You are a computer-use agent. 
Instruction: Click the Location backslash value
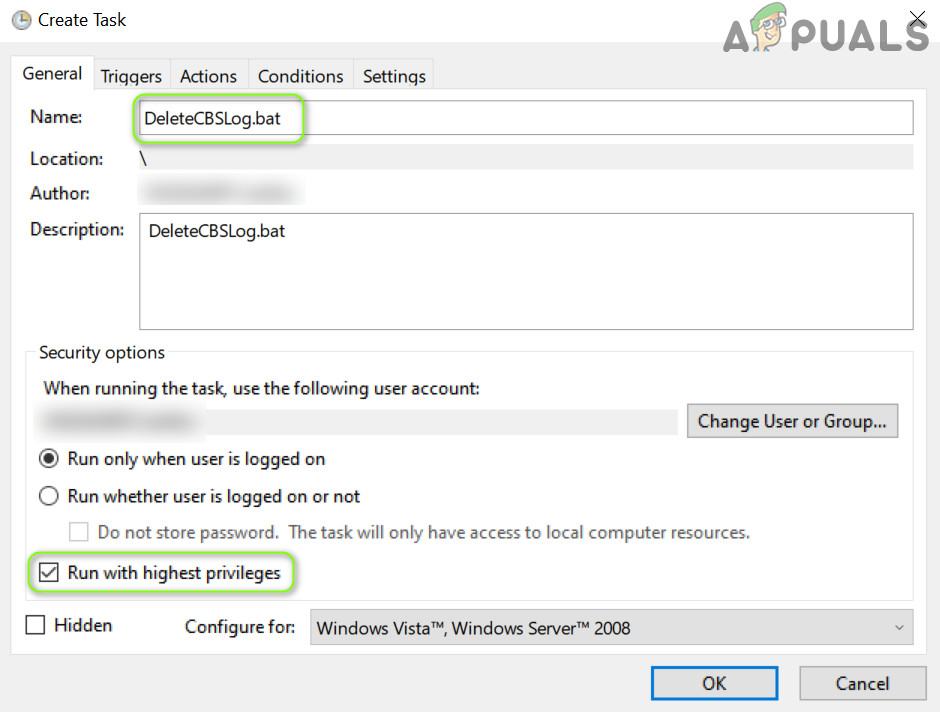point(526,158)
